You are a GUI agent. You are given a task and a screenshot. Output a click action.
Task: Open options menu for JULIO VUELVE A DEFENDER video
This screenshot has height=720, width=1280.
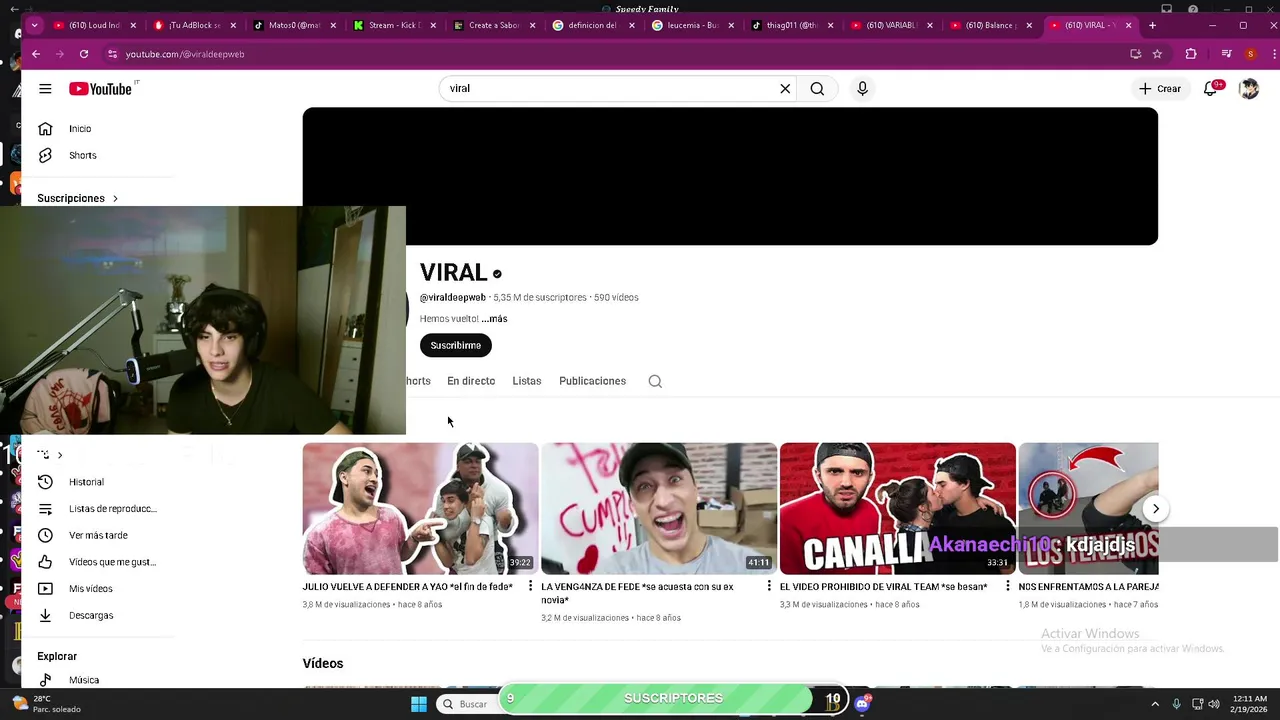pos(530,587)
